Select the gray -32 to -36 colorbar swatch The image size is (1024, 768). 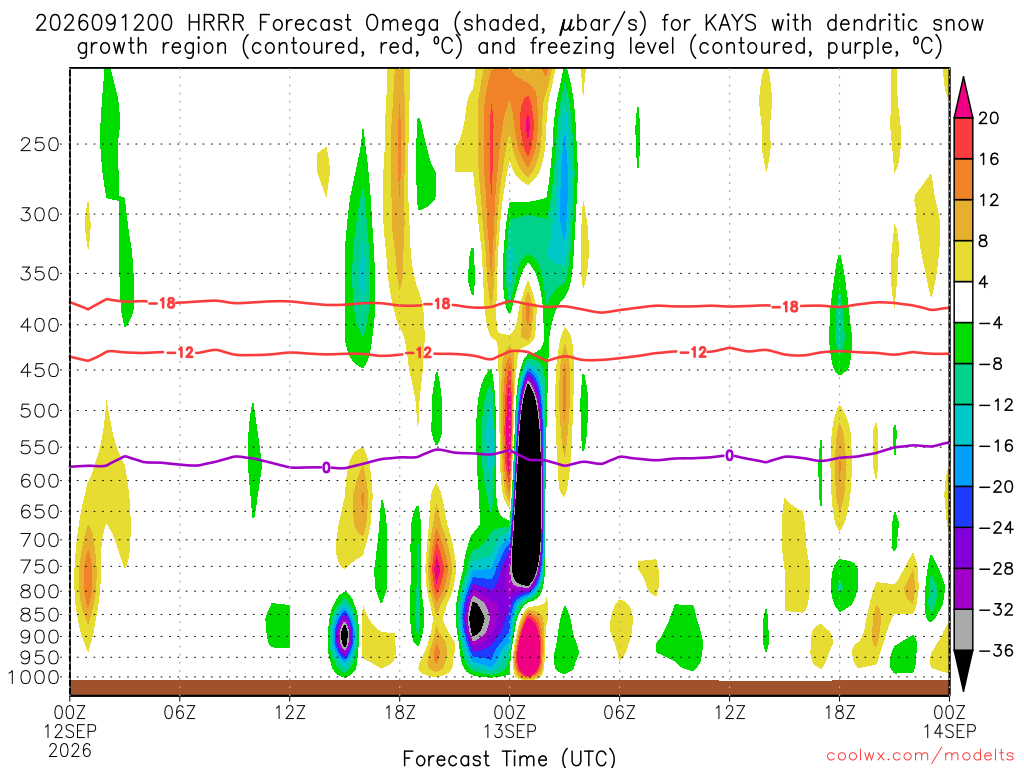click(x=963, y=630)
